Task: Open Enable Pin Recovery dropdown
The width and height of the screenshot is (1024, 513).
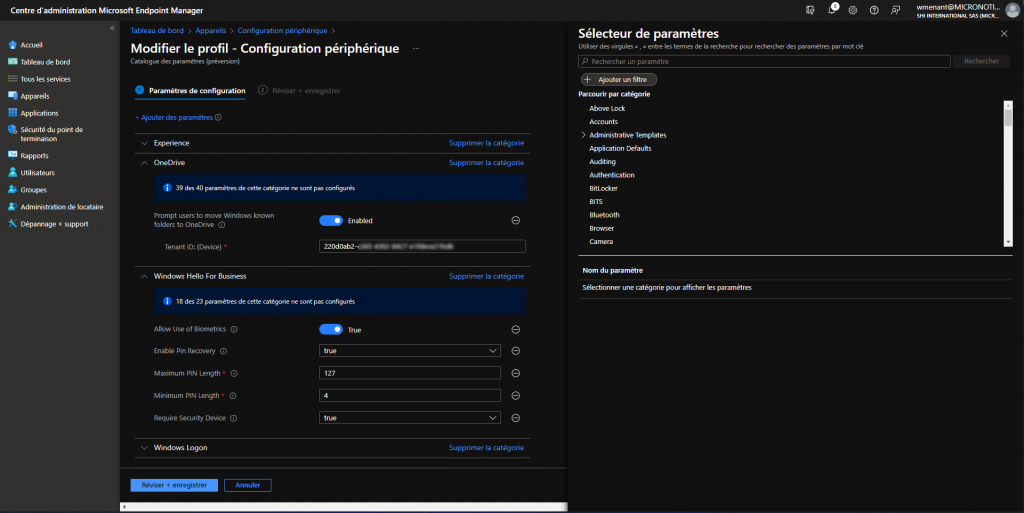Action: pyautogui.click(x=409, y=351)
